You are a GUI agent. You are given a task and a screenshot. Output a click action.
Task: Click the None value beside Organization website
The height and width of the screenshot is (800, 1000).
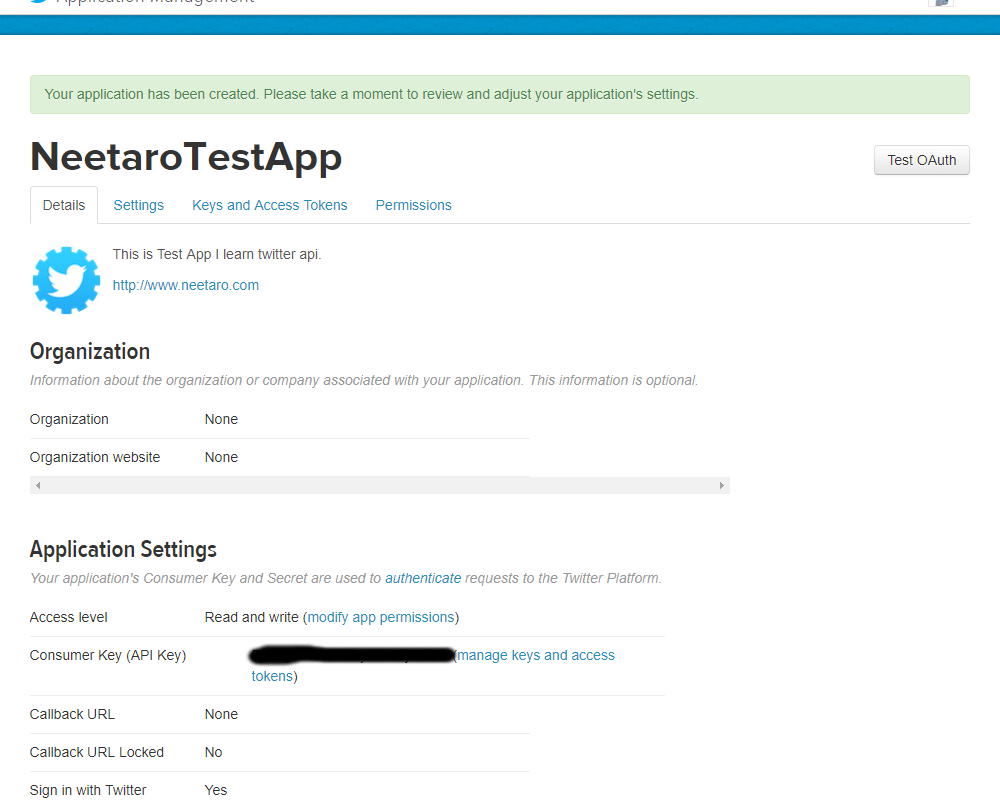(221, 457)
